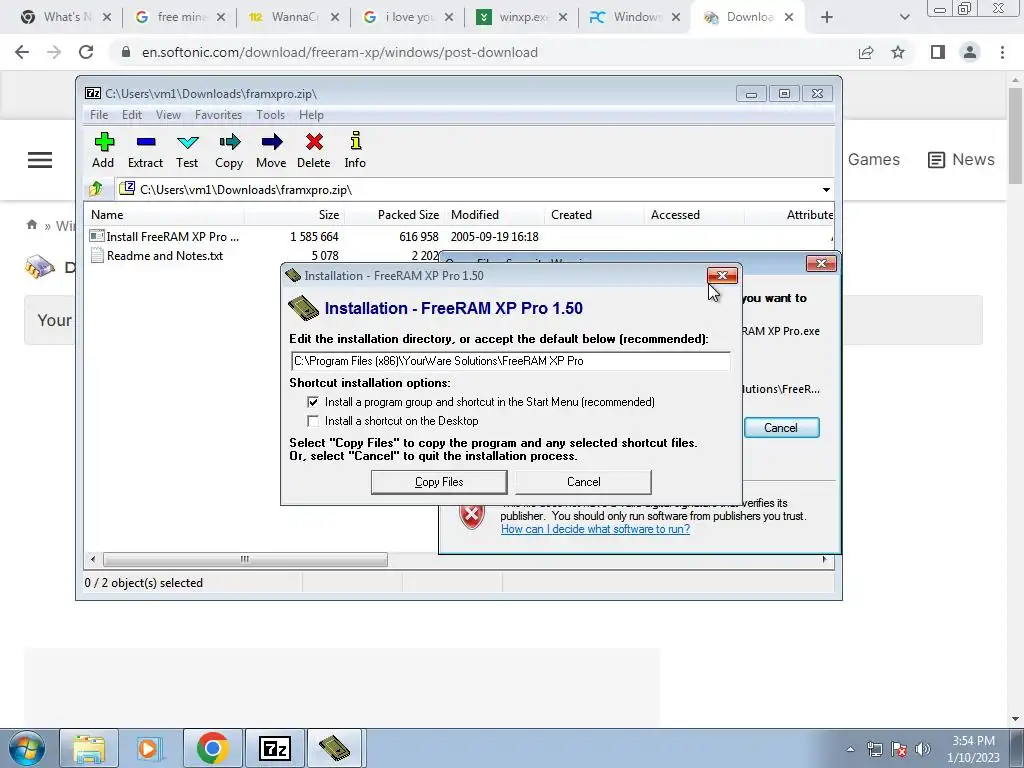Open the Chrome tab search chevron
This screenshot has width=1024, height=768.
(904, 17)
